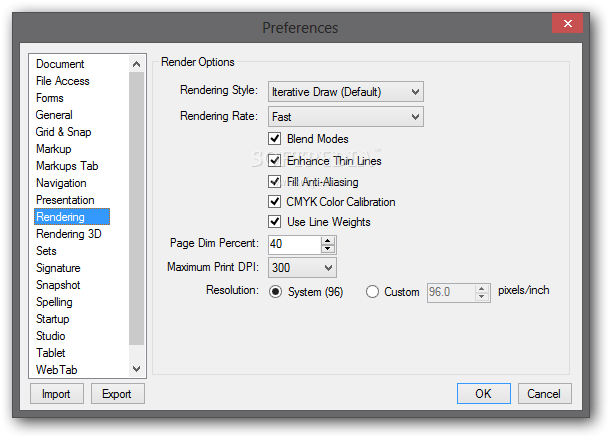
Task: Click the Page Dim Percent field
Action: pyautogui.click(x=295, y=244)
